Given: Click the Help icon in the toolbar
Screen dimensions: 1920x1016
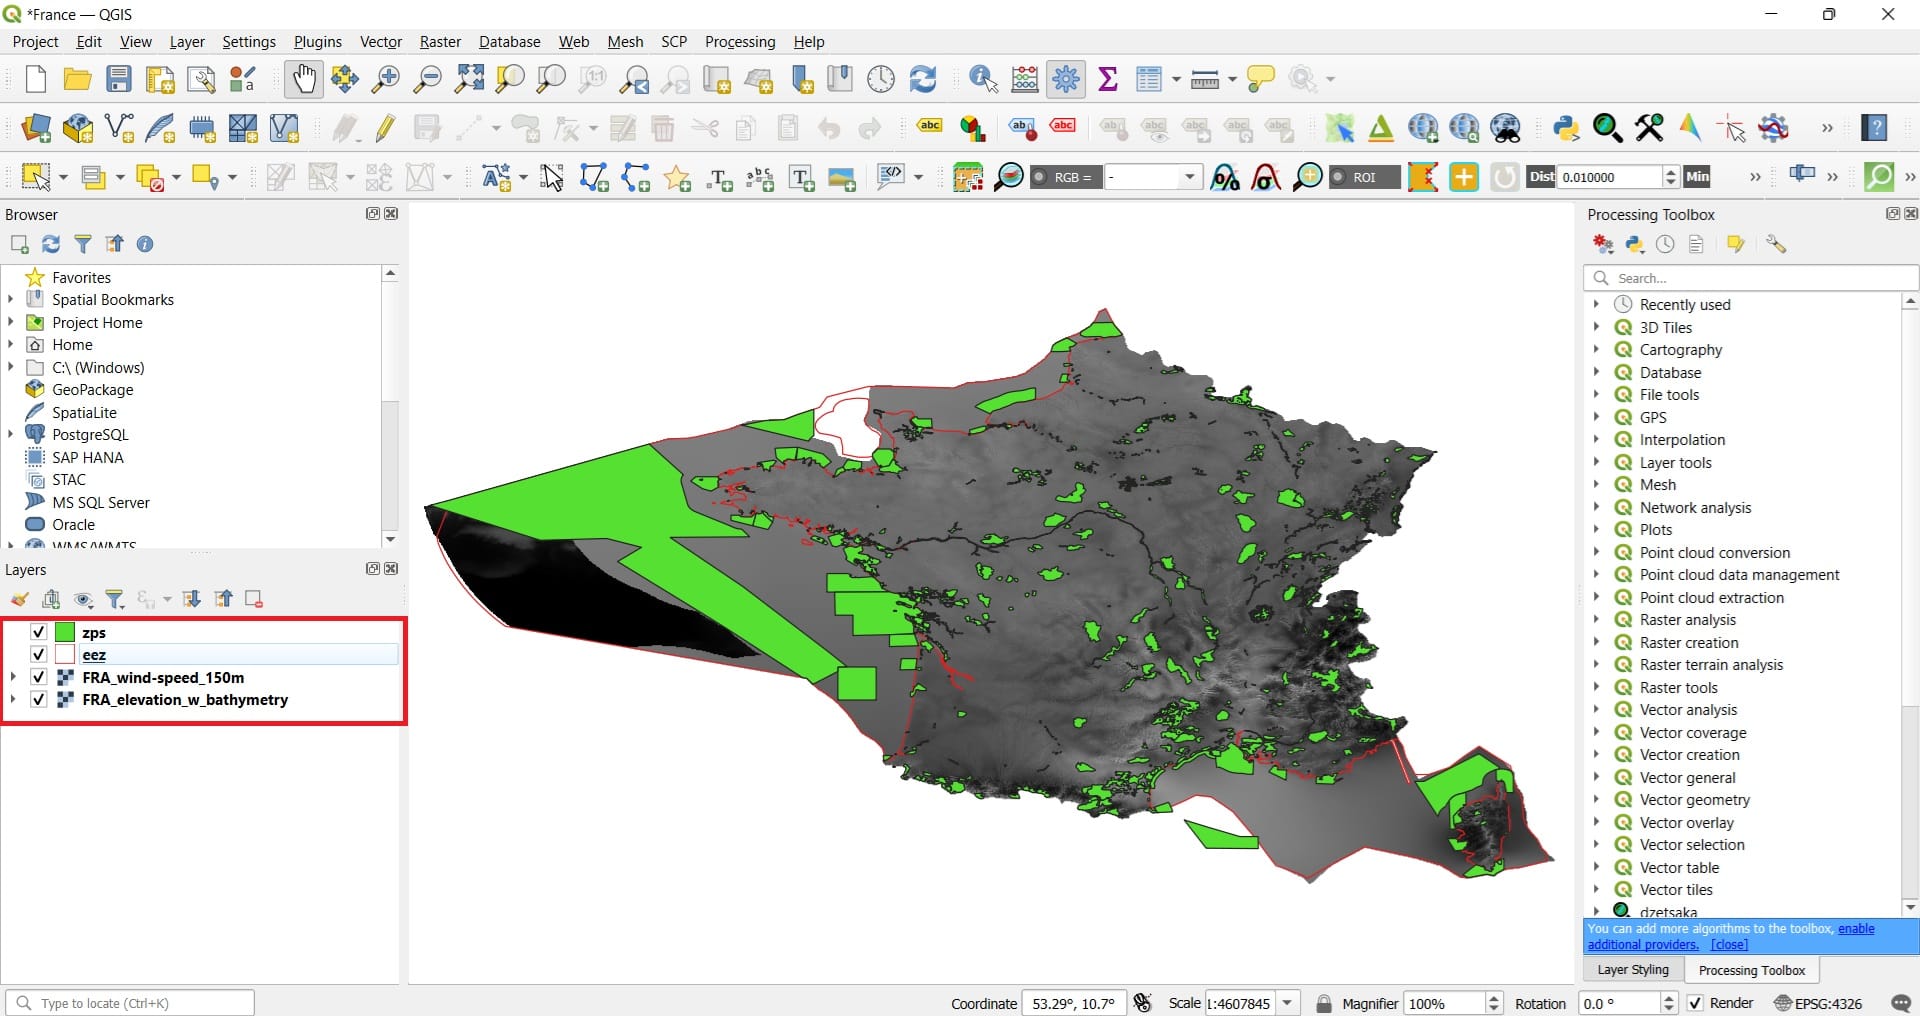Looking at the screenshot, I should click(1874, 128).
